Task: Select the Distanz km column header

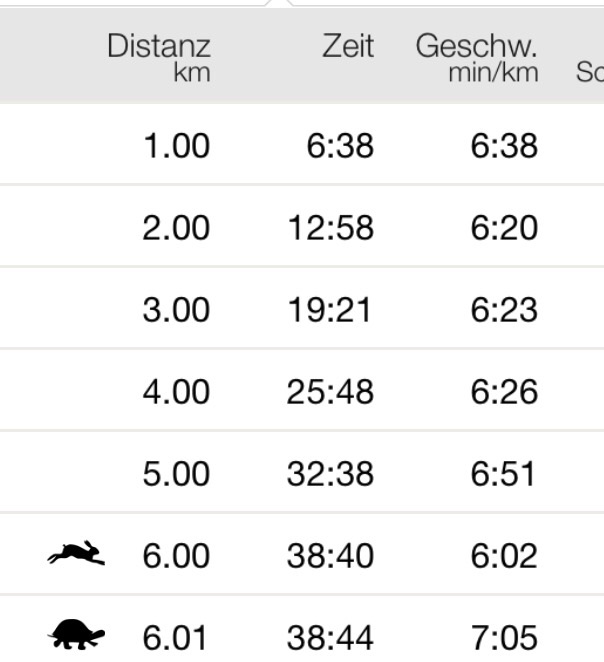Action: coord(159,57)
